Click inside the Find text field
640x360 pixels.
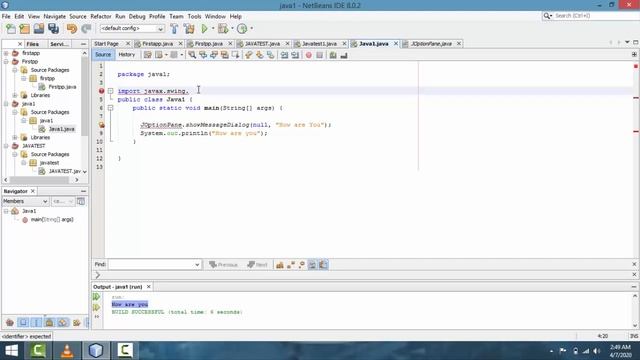tap(151, 264)
